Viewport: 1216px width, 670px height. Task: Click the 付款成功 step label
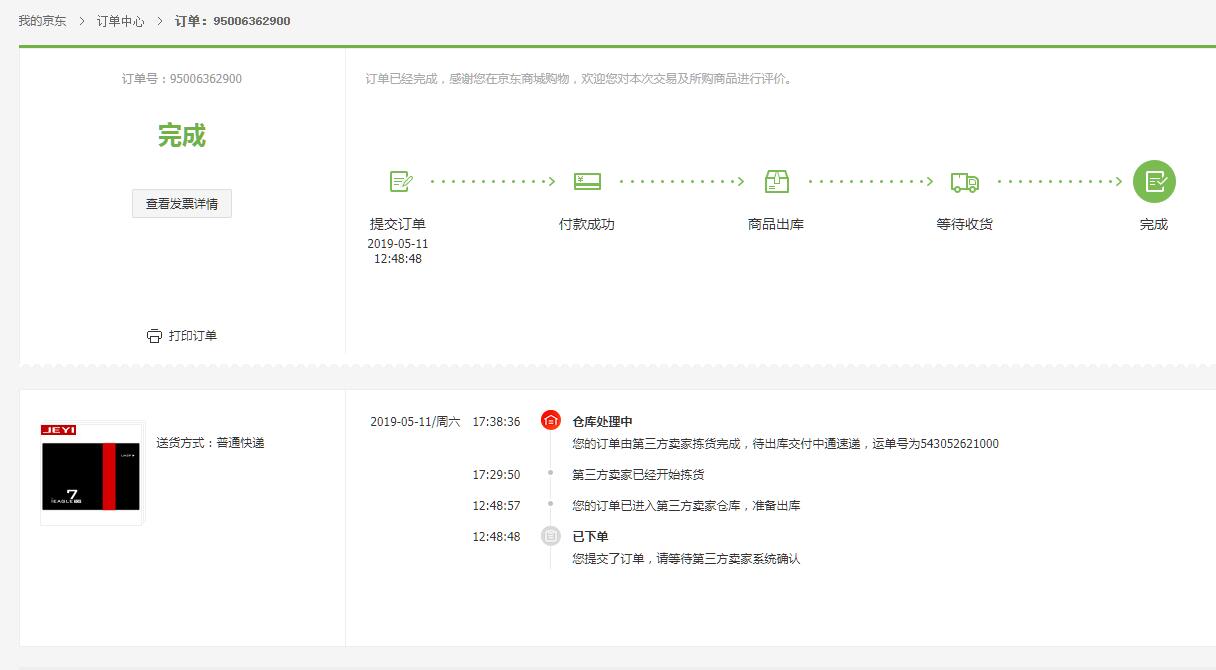point(587,224)
